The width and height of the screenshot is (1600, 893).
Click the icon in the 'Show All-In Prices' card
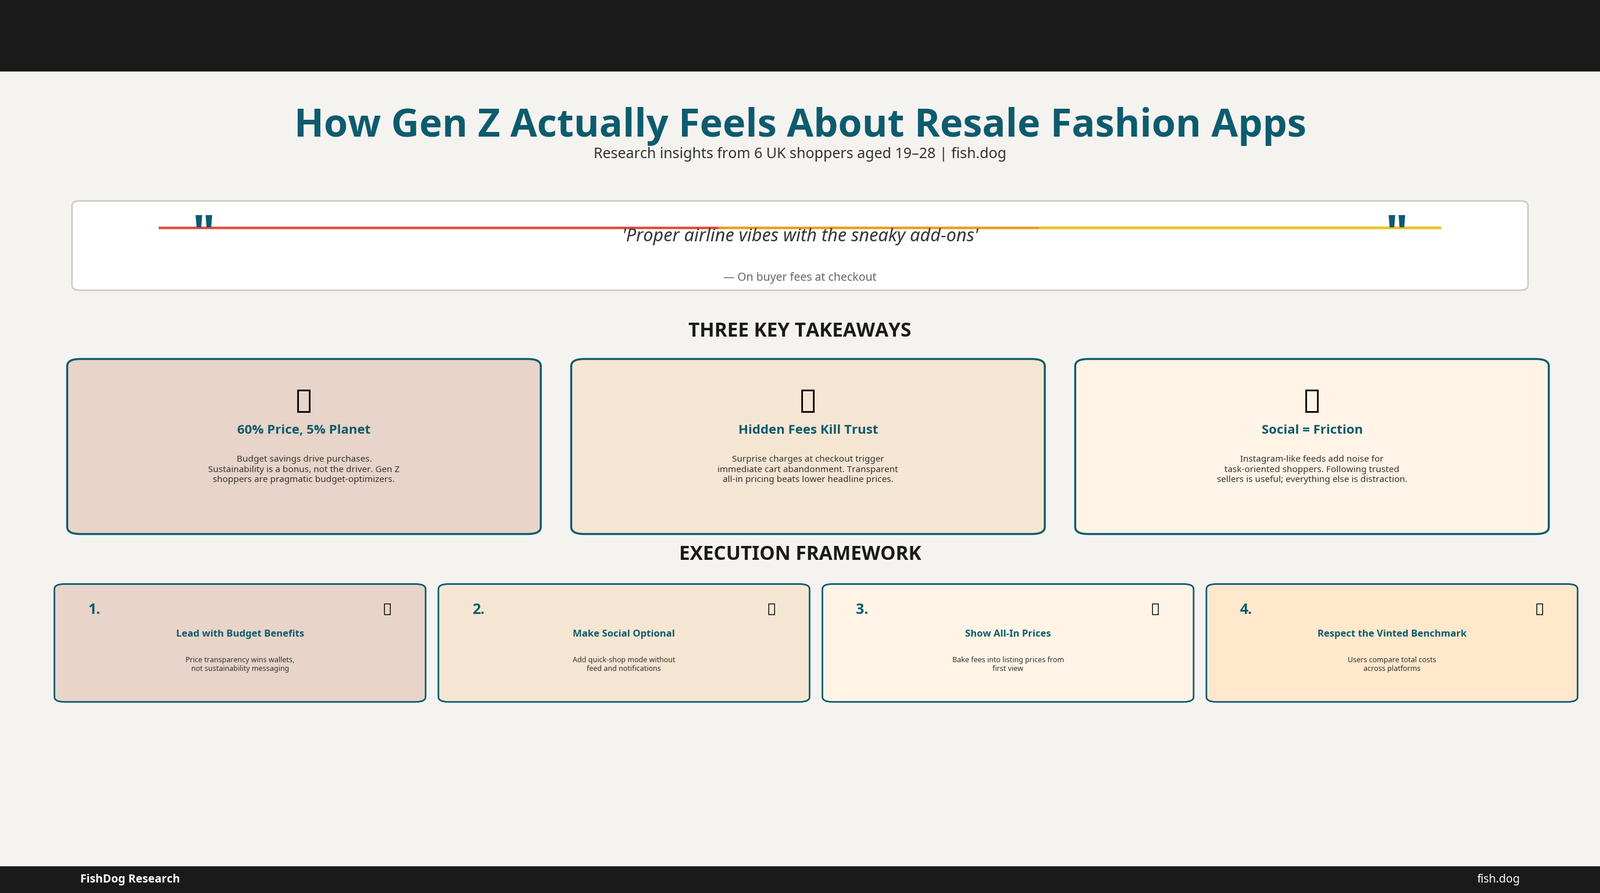1155,609
